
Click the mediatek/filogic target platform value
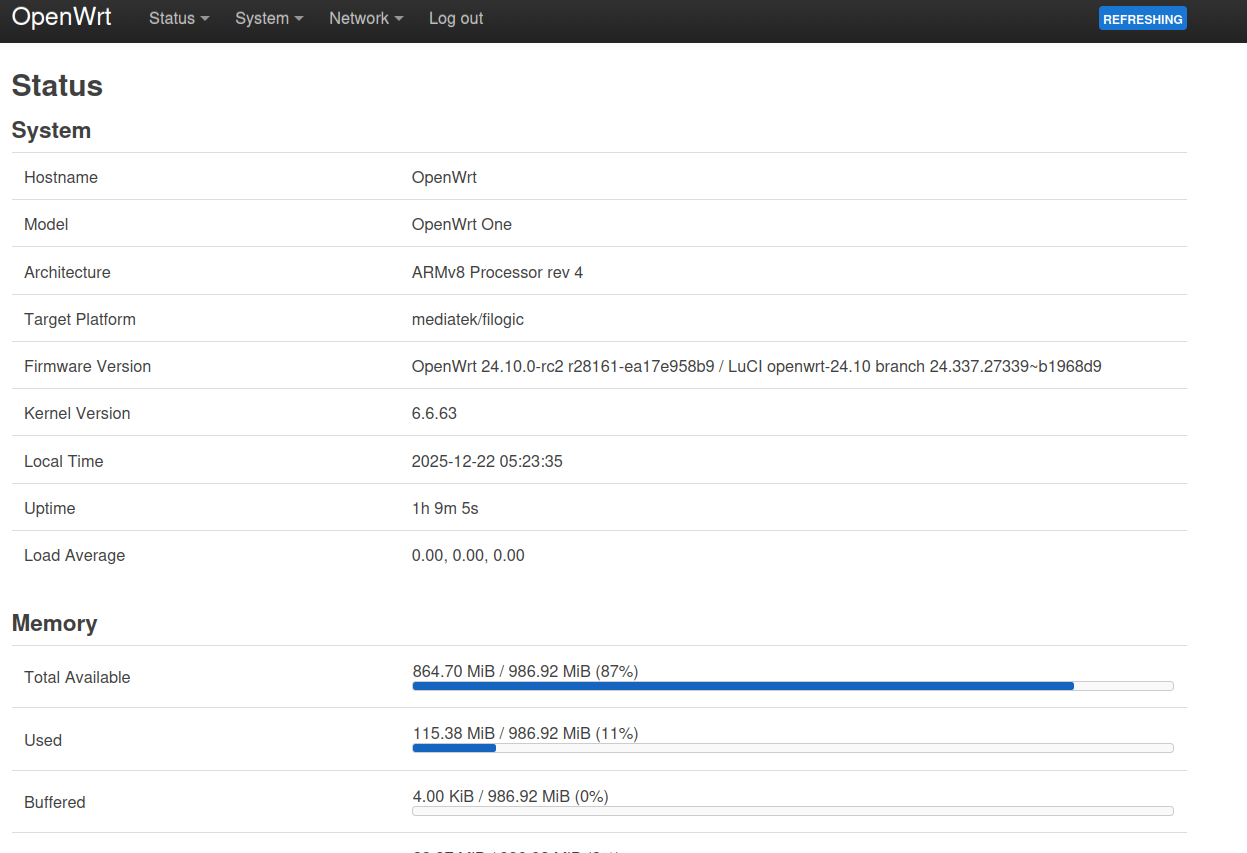point(467,320)
